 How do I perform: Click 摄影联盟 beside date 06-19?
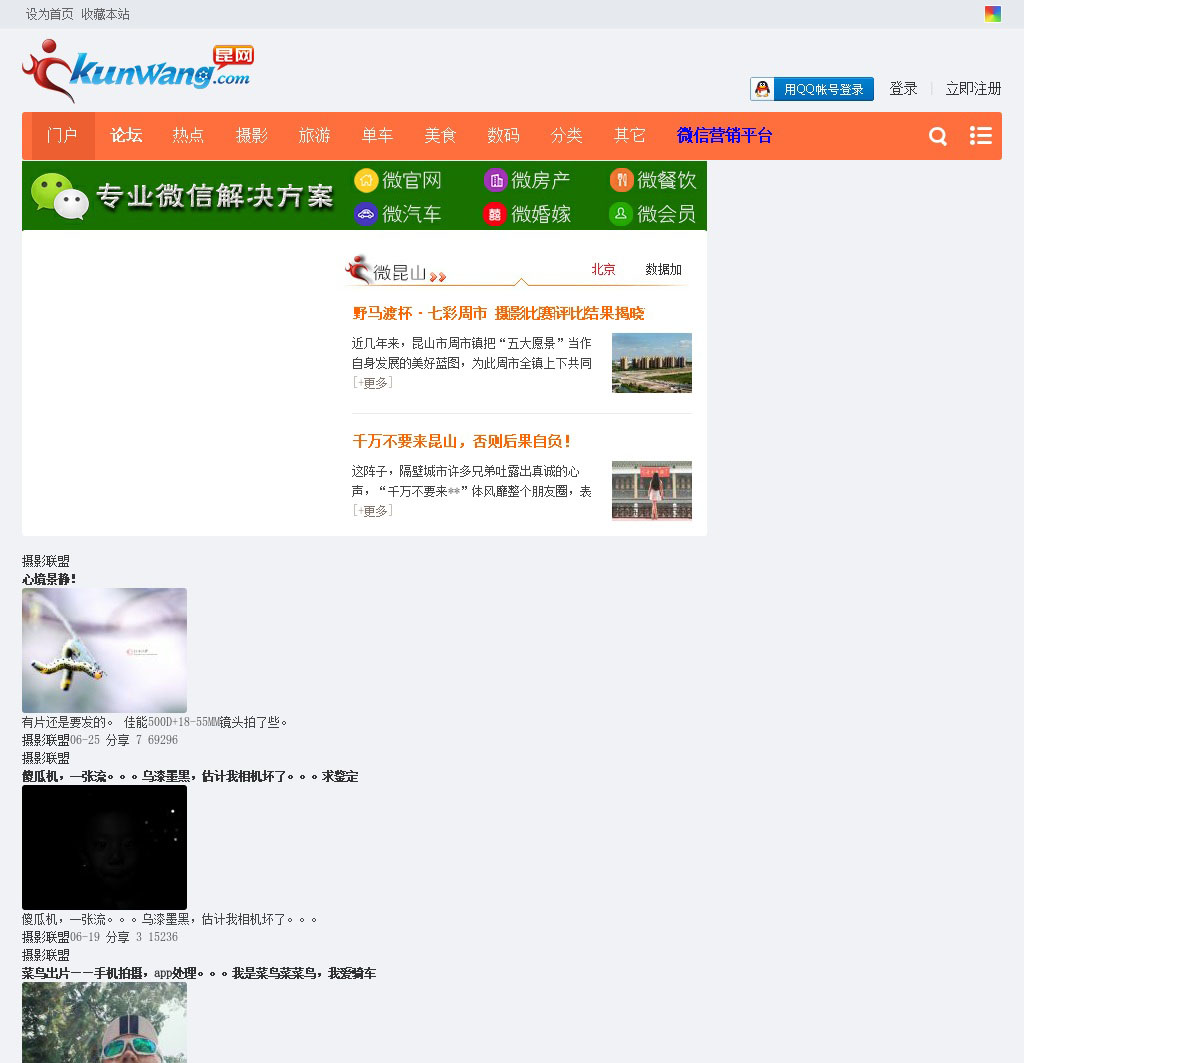click(46, 937)
